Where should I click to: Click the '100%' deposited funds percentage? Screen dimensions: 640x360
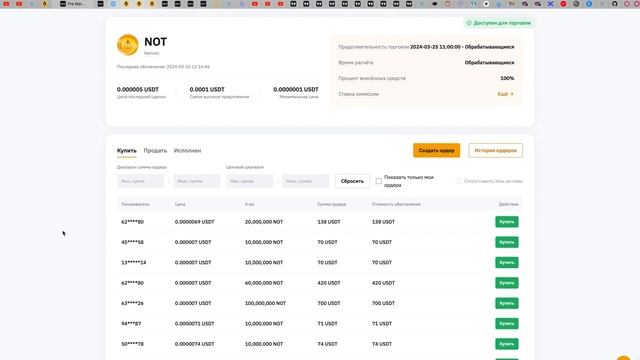507,78
